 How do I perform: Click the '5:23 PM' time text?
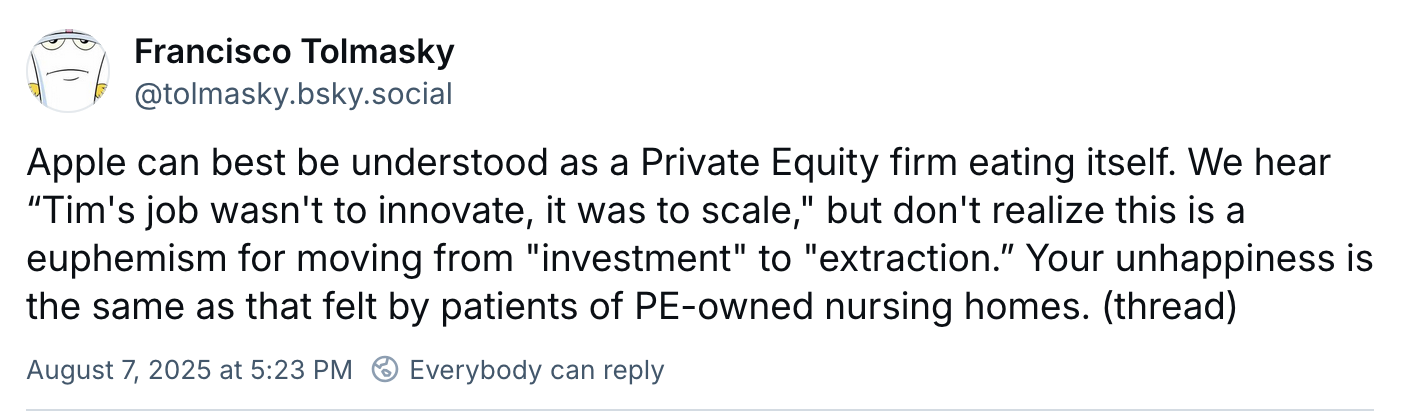[298, 370]
